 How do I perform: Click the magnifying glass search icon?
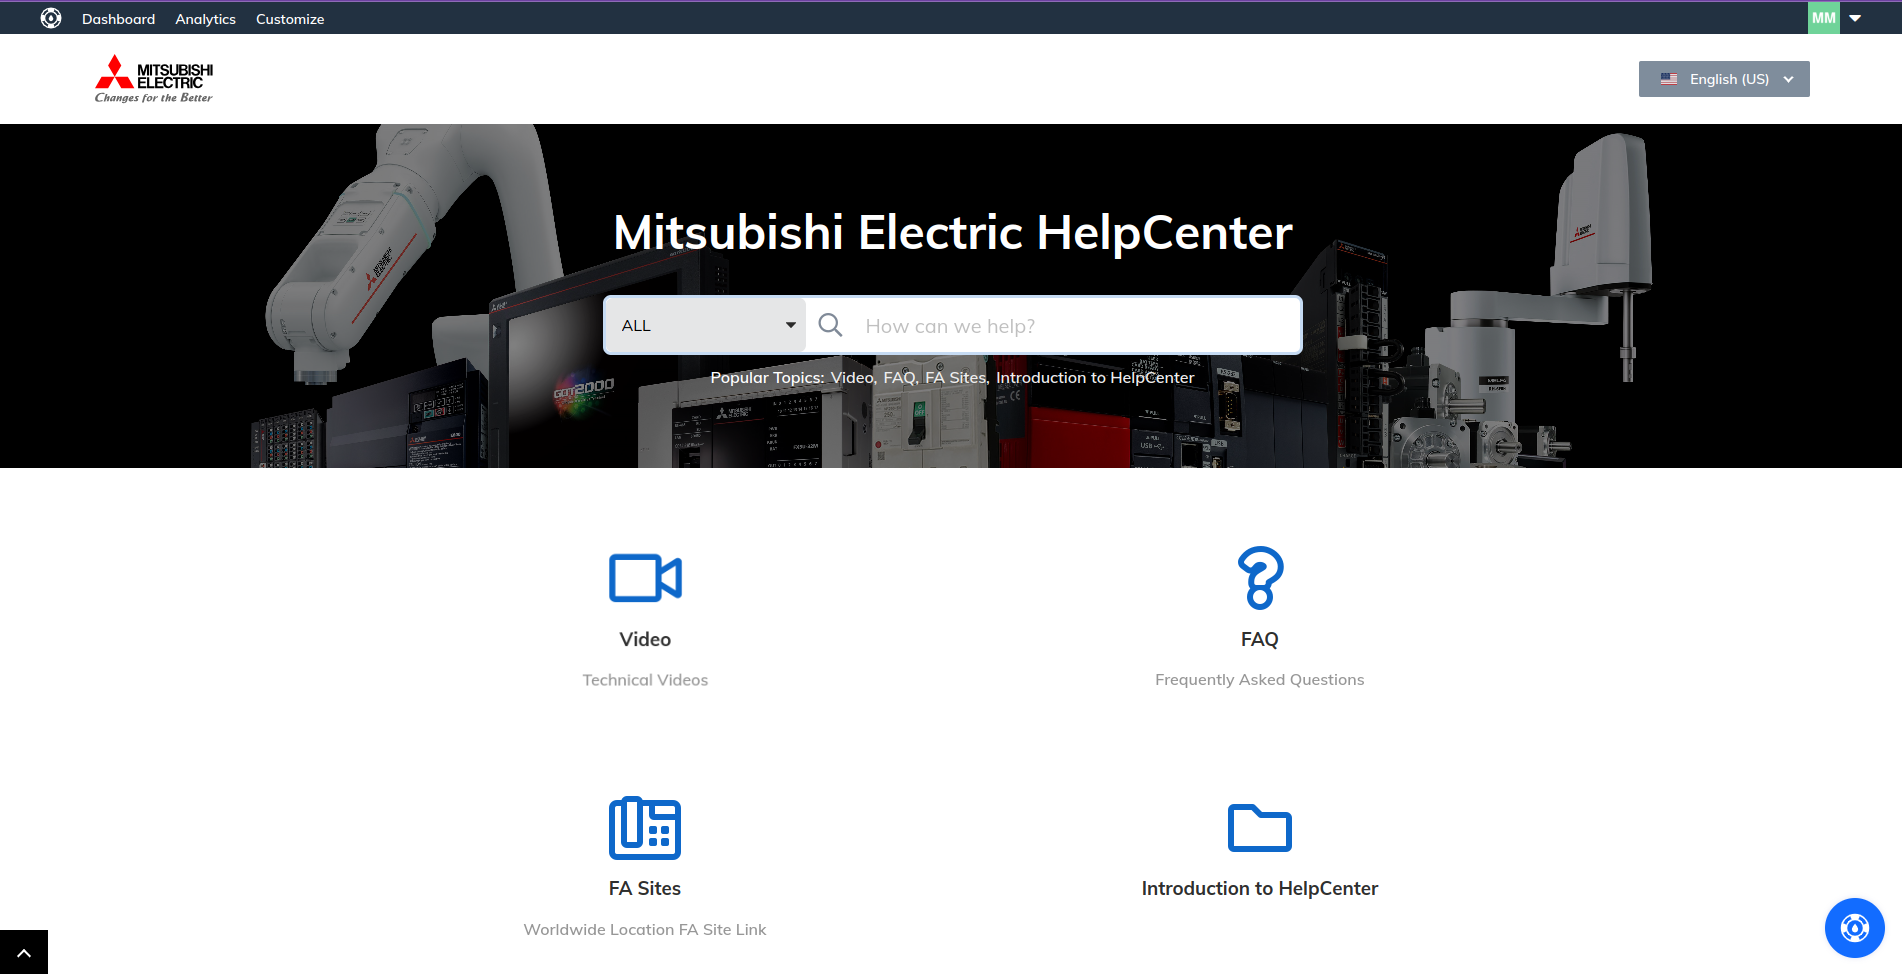(x=830, y=325)
